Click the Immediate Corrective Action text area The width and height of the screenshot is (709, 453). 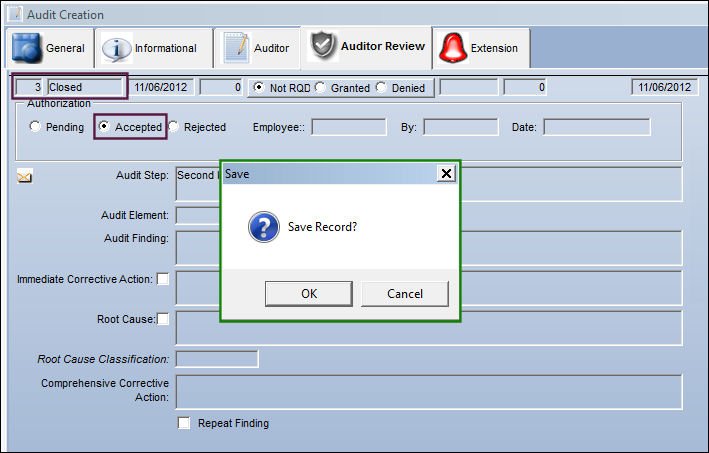[x=429, y=288]
